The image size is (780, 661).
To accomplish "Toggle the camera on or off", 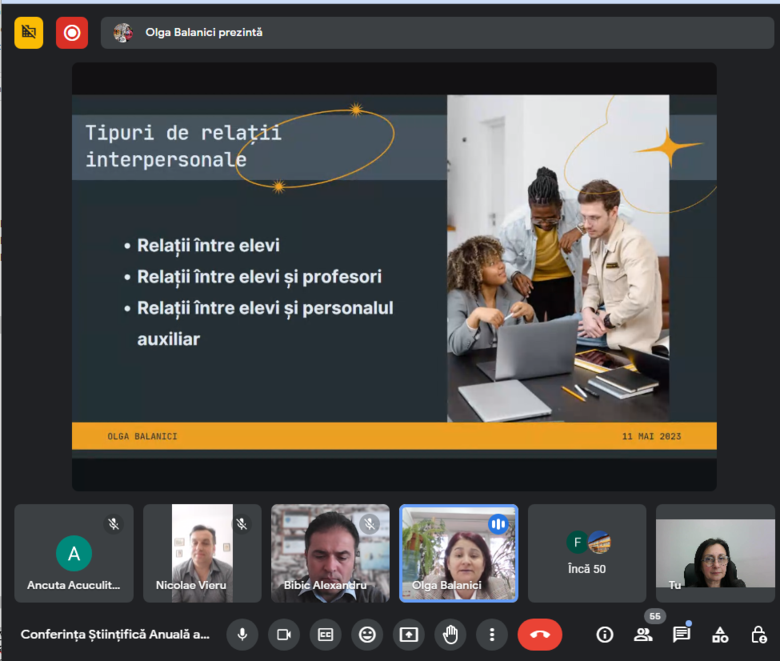I will (x=284, y=634).
